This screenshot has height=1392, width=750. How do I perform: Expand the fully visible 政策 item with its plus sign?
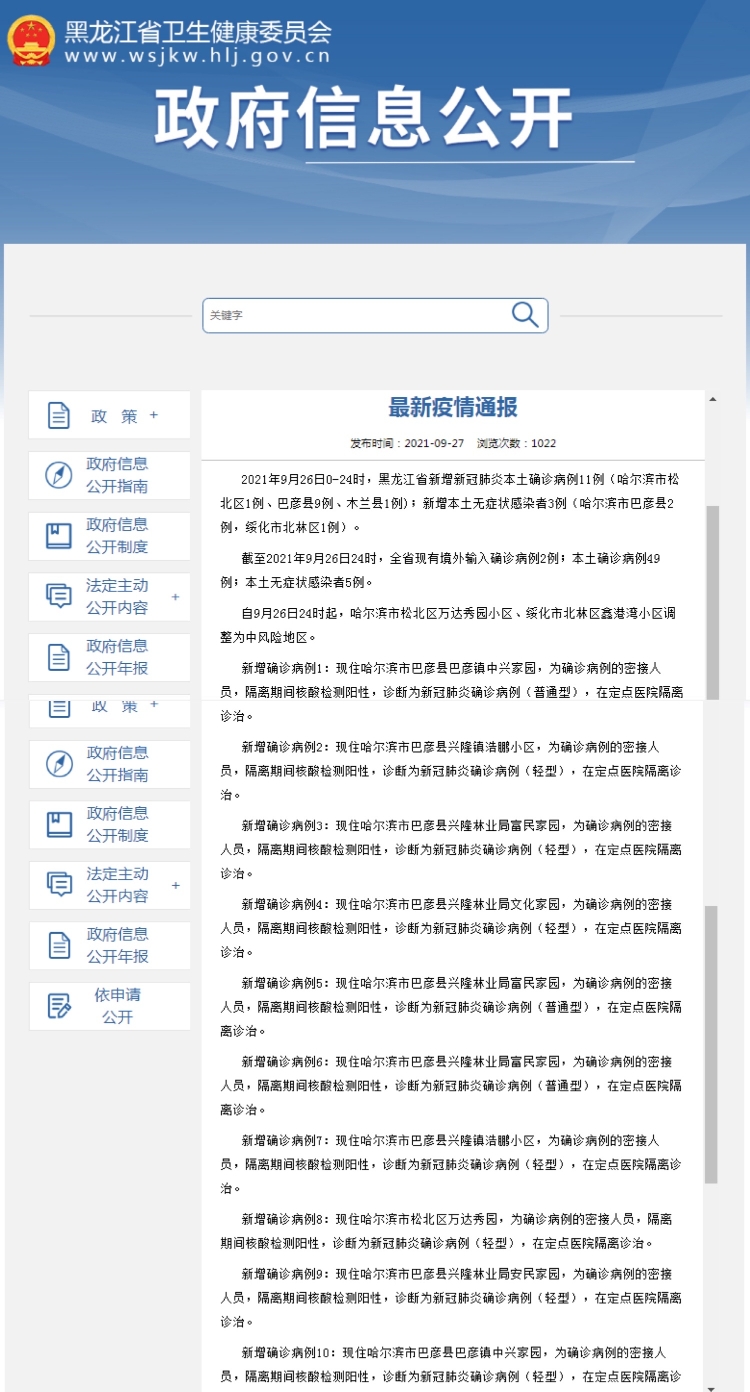click(x=154, y=415)
